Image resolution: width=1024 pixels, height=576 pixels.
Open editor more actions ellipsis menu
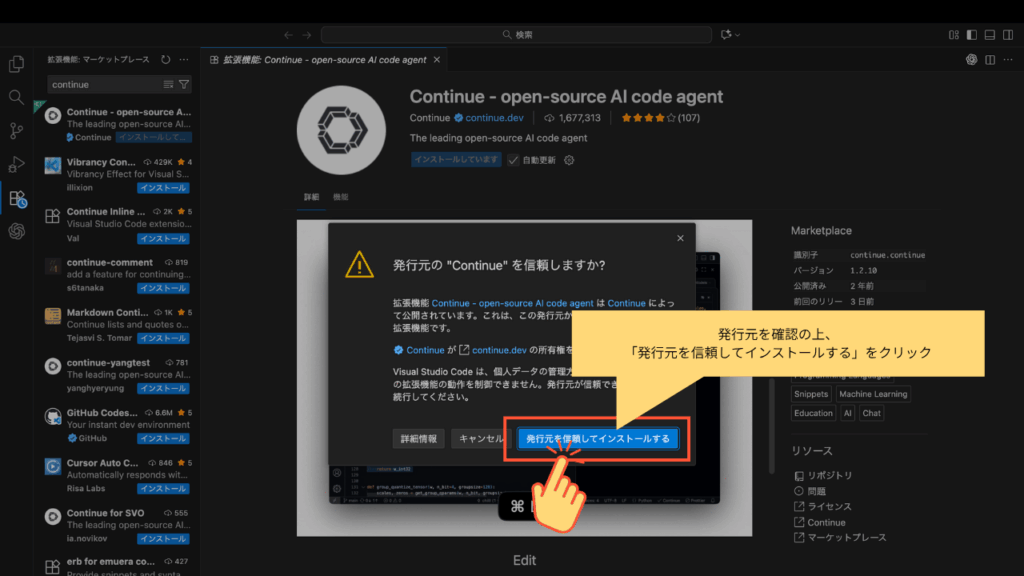click(1006, 60)
